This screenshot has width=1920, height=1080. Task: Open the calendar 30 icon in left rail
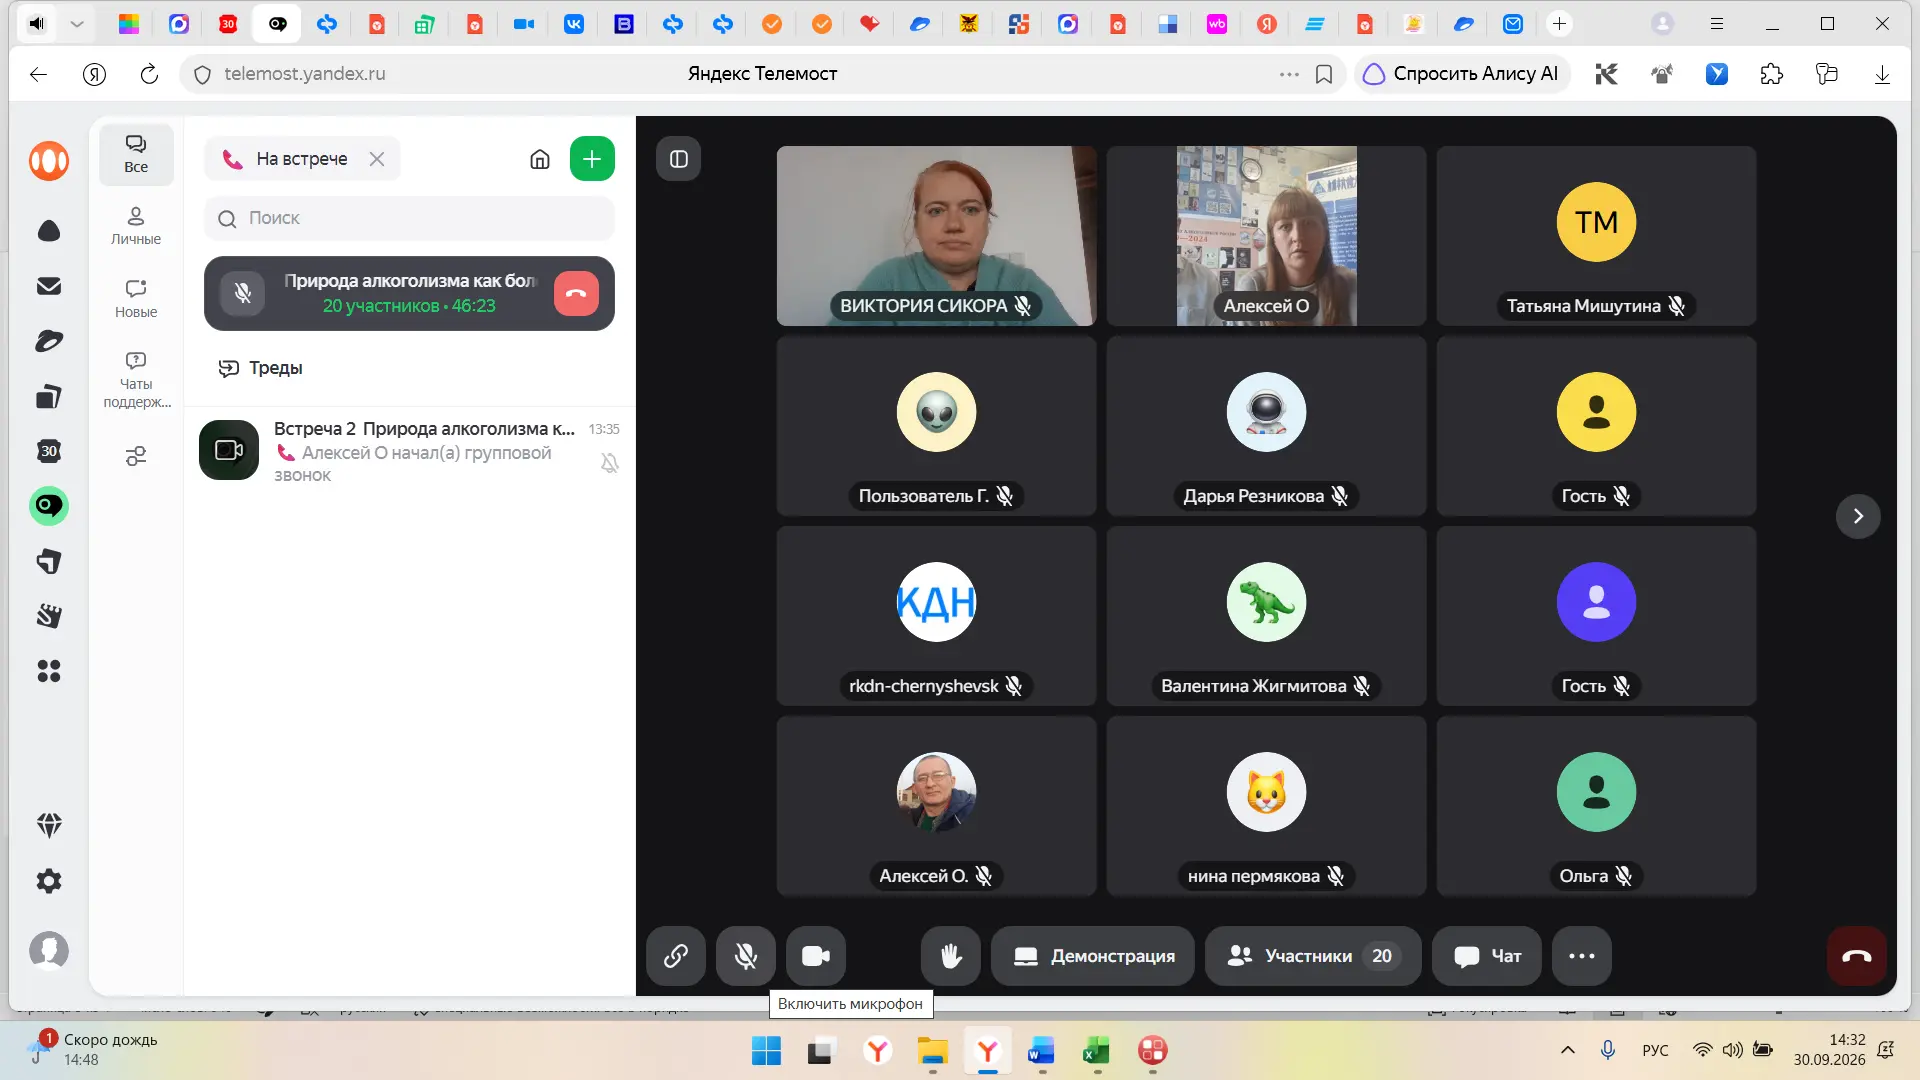(x=49, y=451)
